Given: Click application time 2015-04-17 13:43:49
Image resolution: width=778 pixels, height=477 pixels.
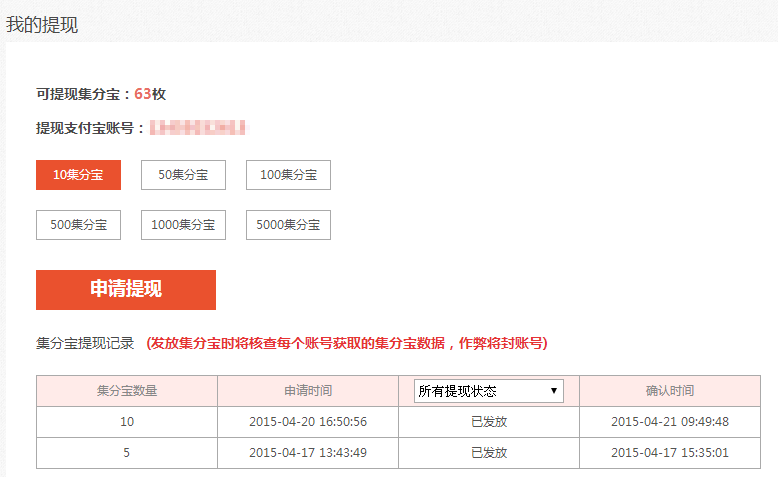Looking at the screenshot, I should (308, 453).
